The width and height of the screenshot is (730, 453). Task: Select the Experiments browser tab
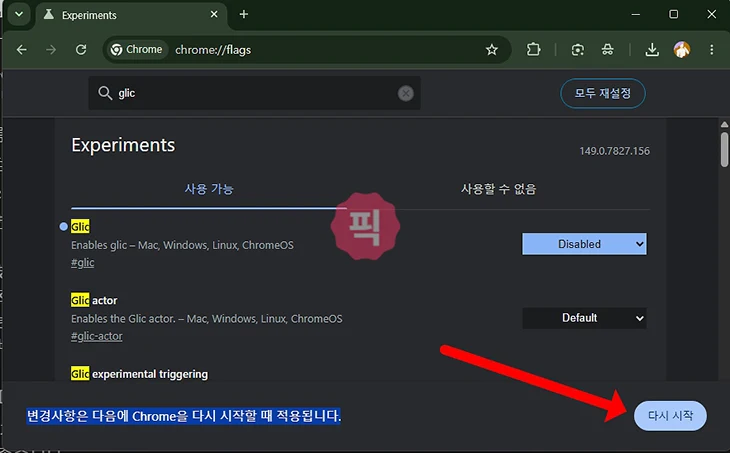pos(130,15)
